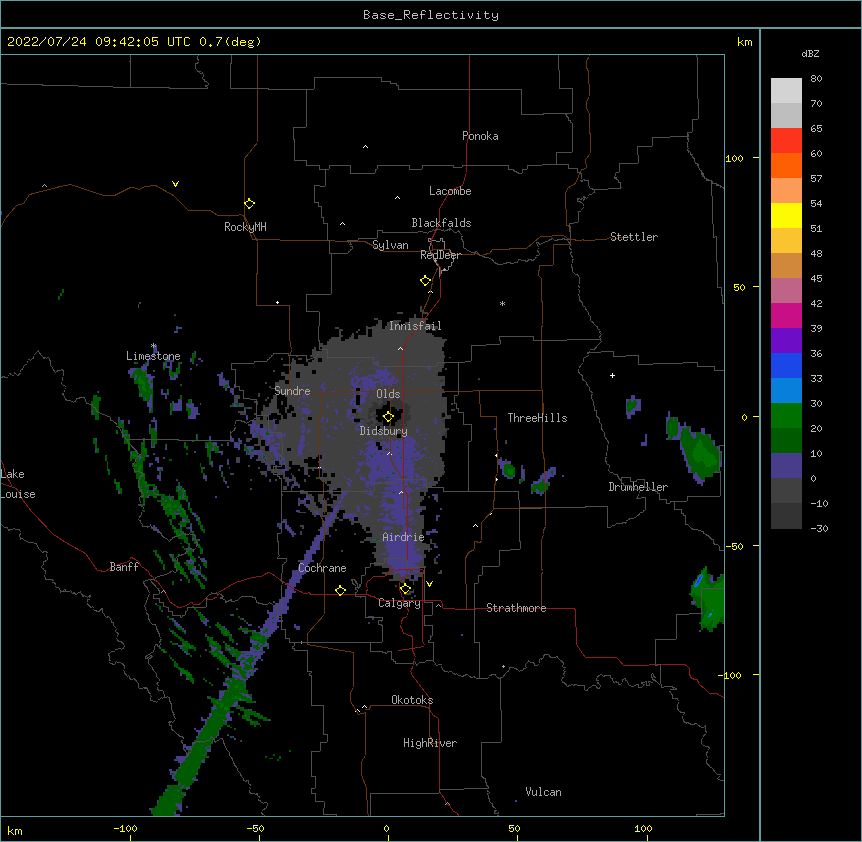Screen dimensions: 862x842
Task: Click the Innisfail town label
Action: click(x=415, y=326)
